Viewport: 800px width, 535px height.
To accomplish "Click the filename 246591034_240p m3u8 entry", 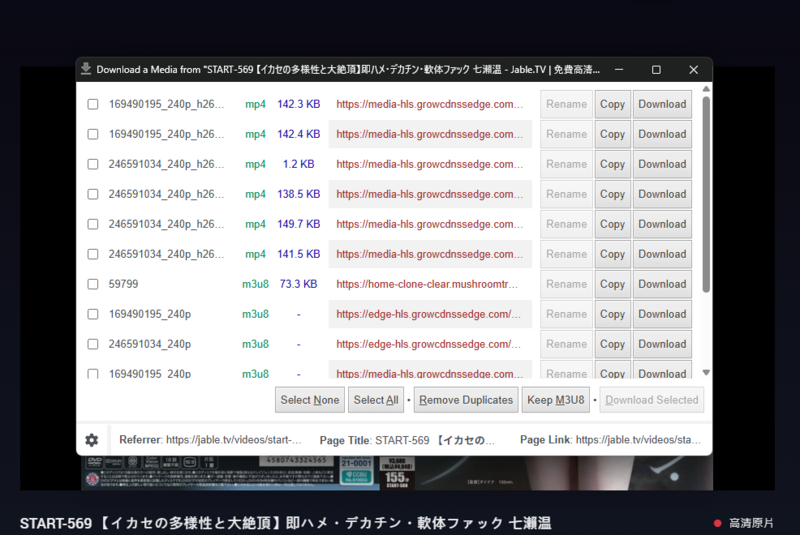I will [149, 344].
